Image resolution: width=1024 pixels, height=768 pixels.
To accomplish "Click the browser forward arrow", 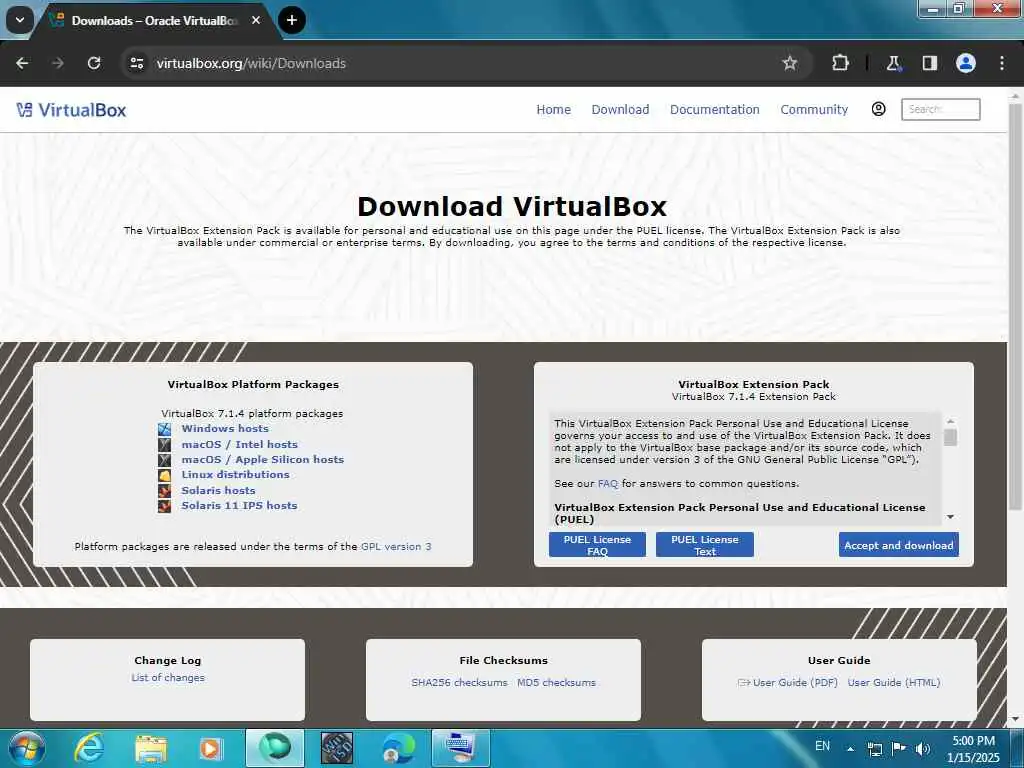I will (57, 63).
